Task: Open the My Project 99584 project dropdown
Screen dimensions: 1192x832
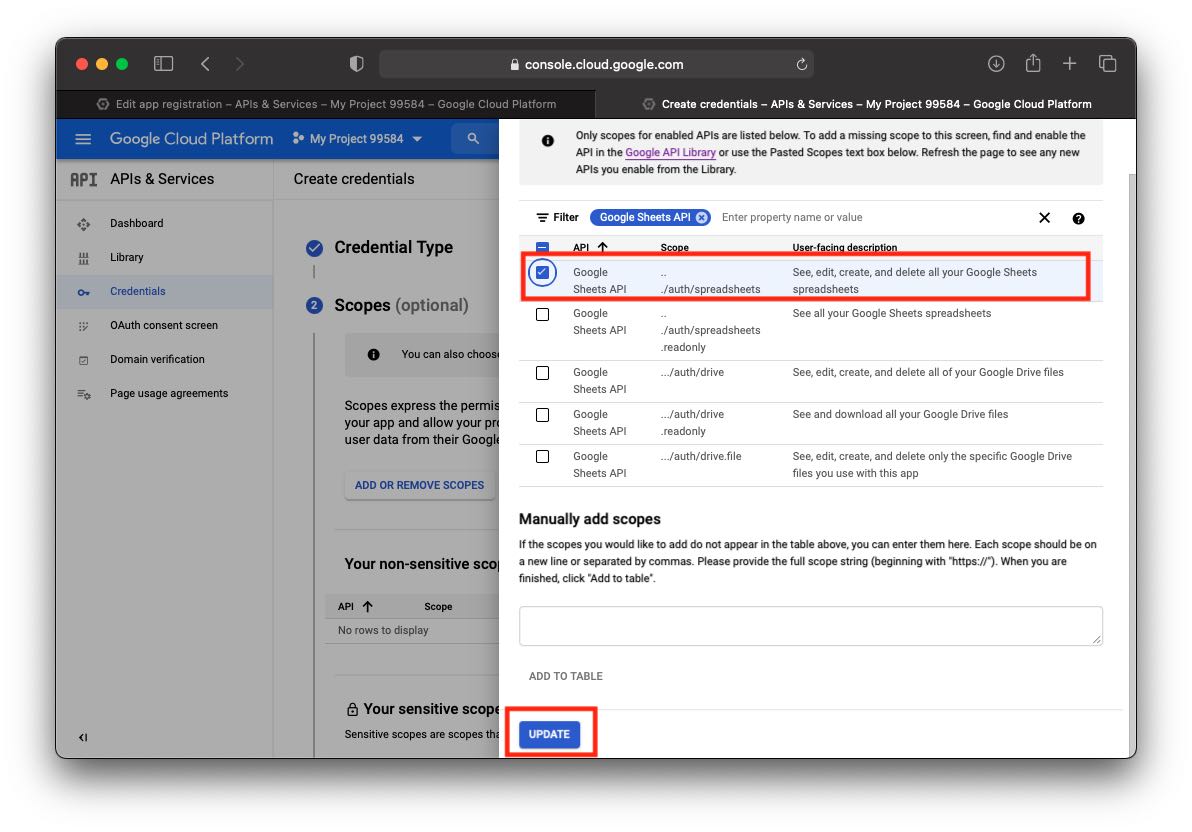Action: tap(357, 138)
